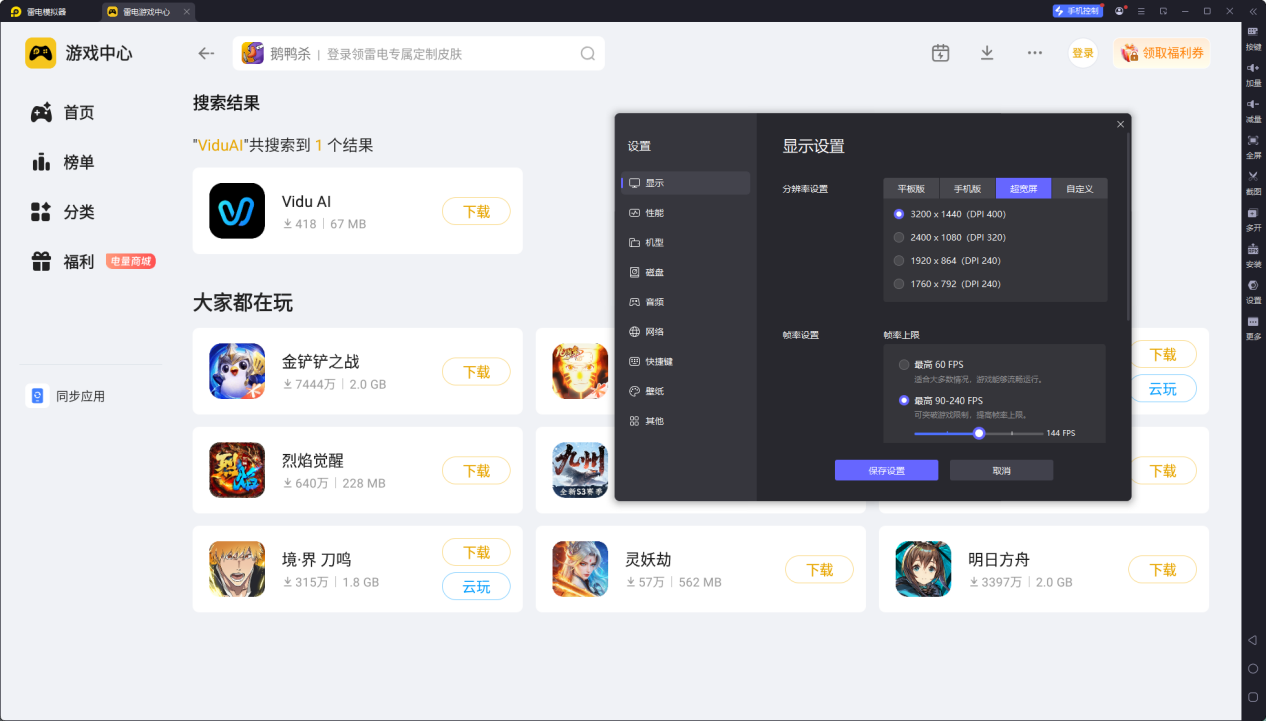This screenshot has height=721, width=1266.
Task: Open the downloads icon in header
Action: tap(987, 53)
